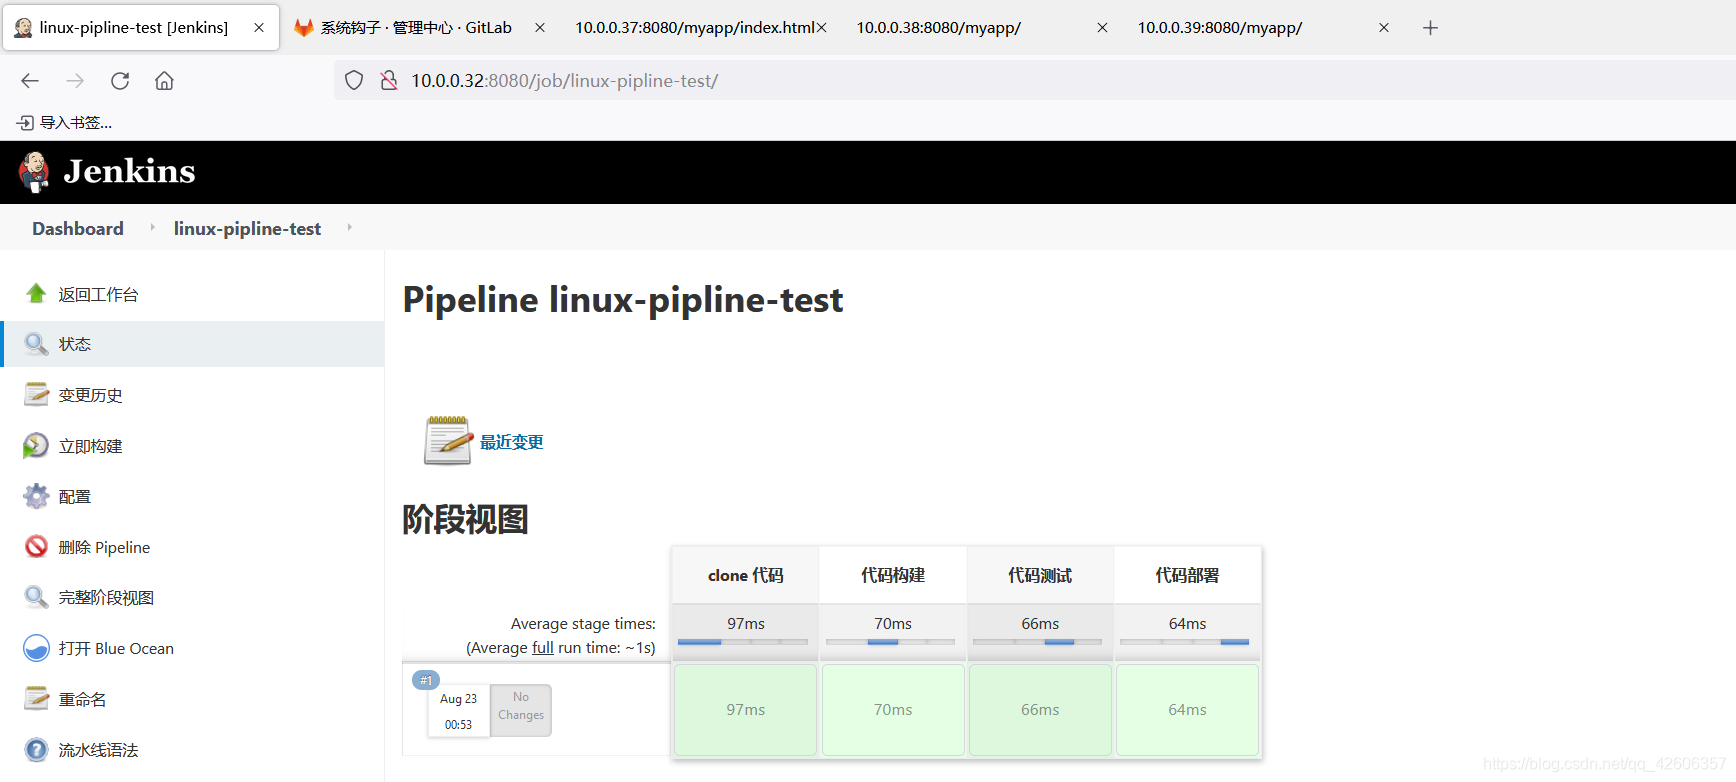Click the 代码部署 column header
Viewport: 1736px width, 782px height.
coord(1187,575)
